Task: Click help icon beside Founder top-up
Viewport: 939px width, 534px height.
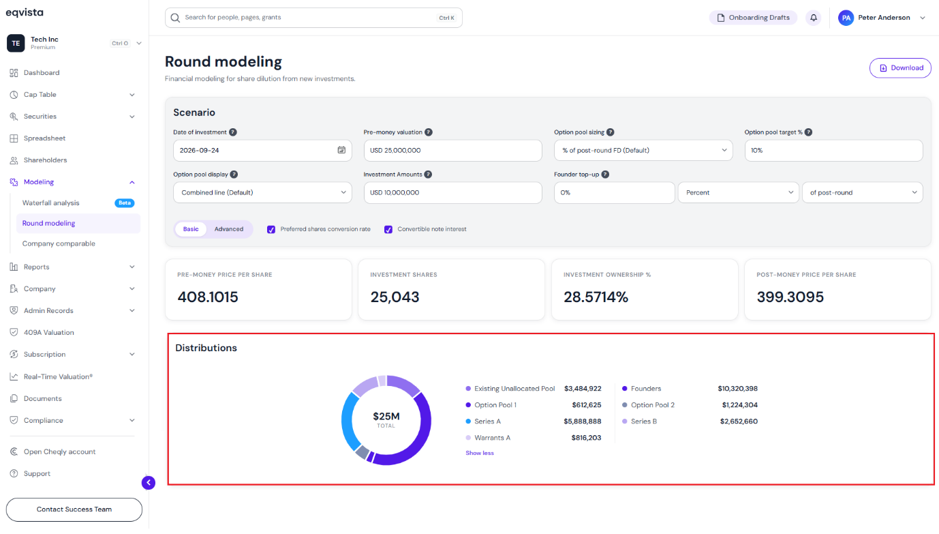Action: tap(605, 174)
